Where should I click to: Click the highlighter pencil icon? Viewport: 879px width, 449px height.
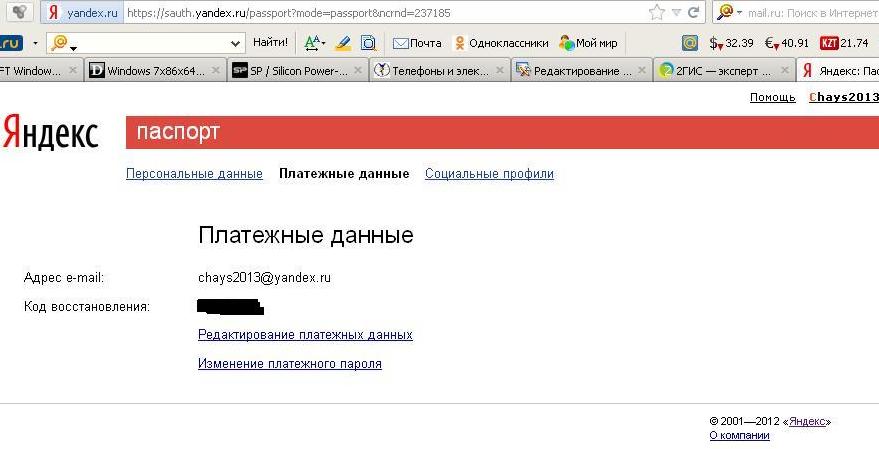coord(343,43)
